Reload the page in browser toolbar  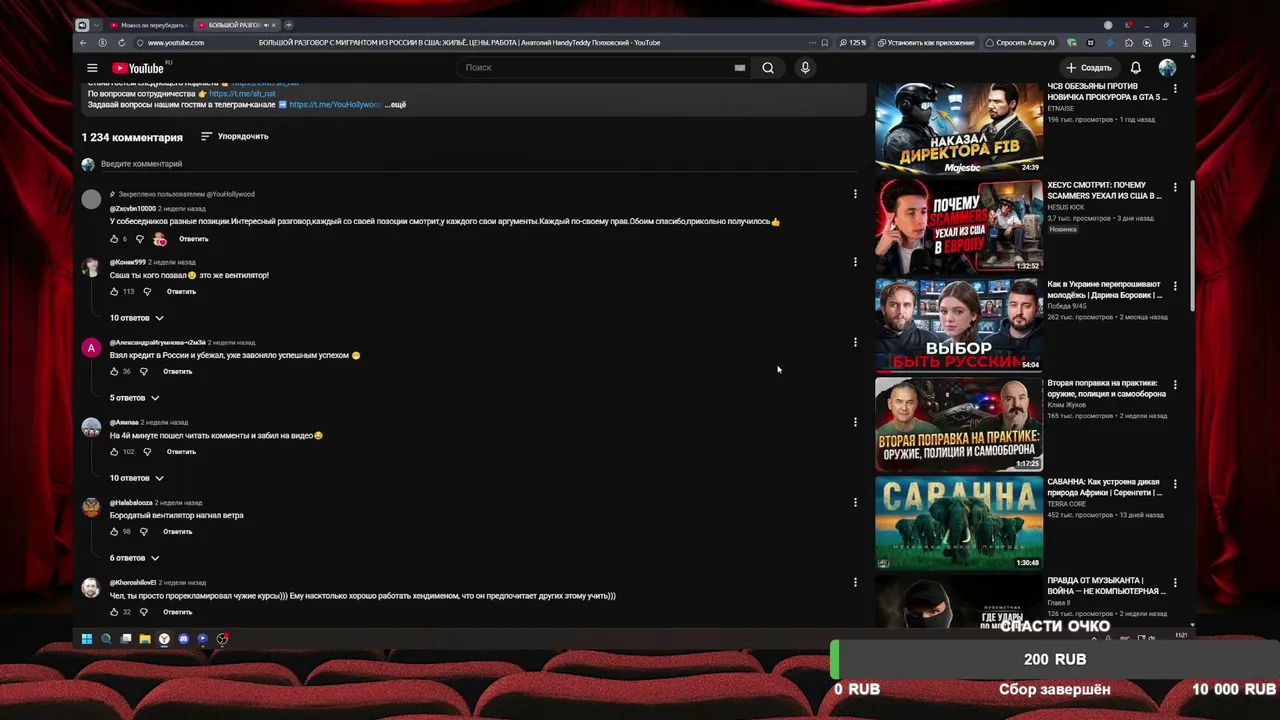(122, 43)
